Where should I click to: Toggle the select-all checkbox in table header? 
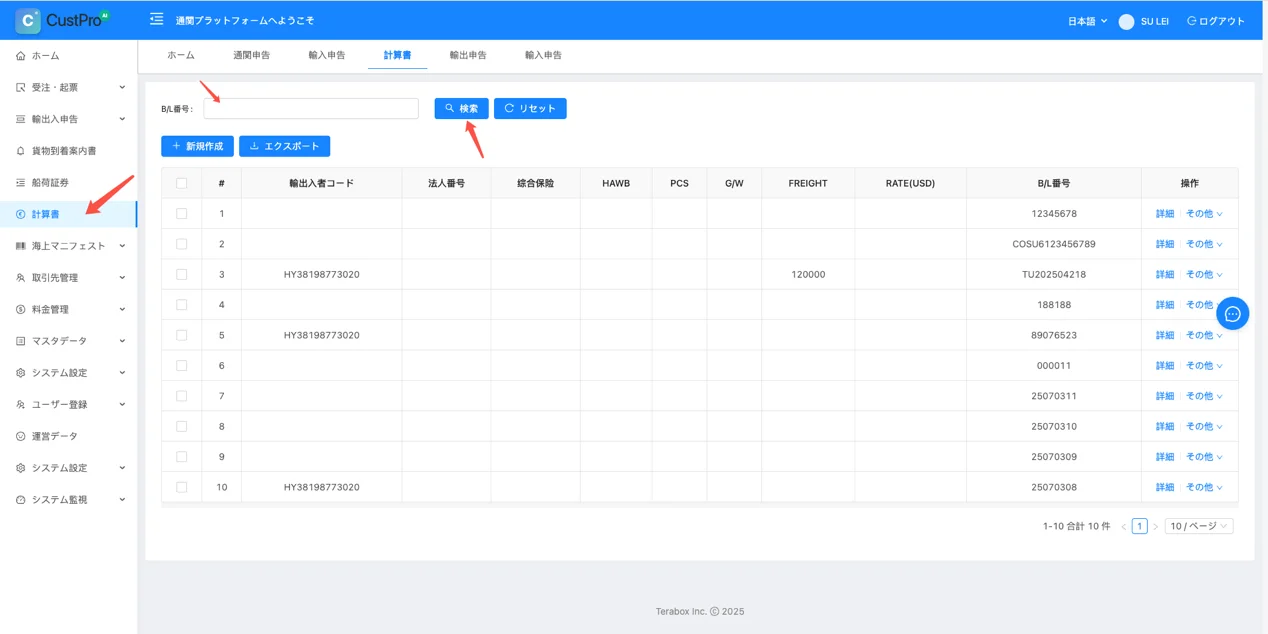(181, 183)
